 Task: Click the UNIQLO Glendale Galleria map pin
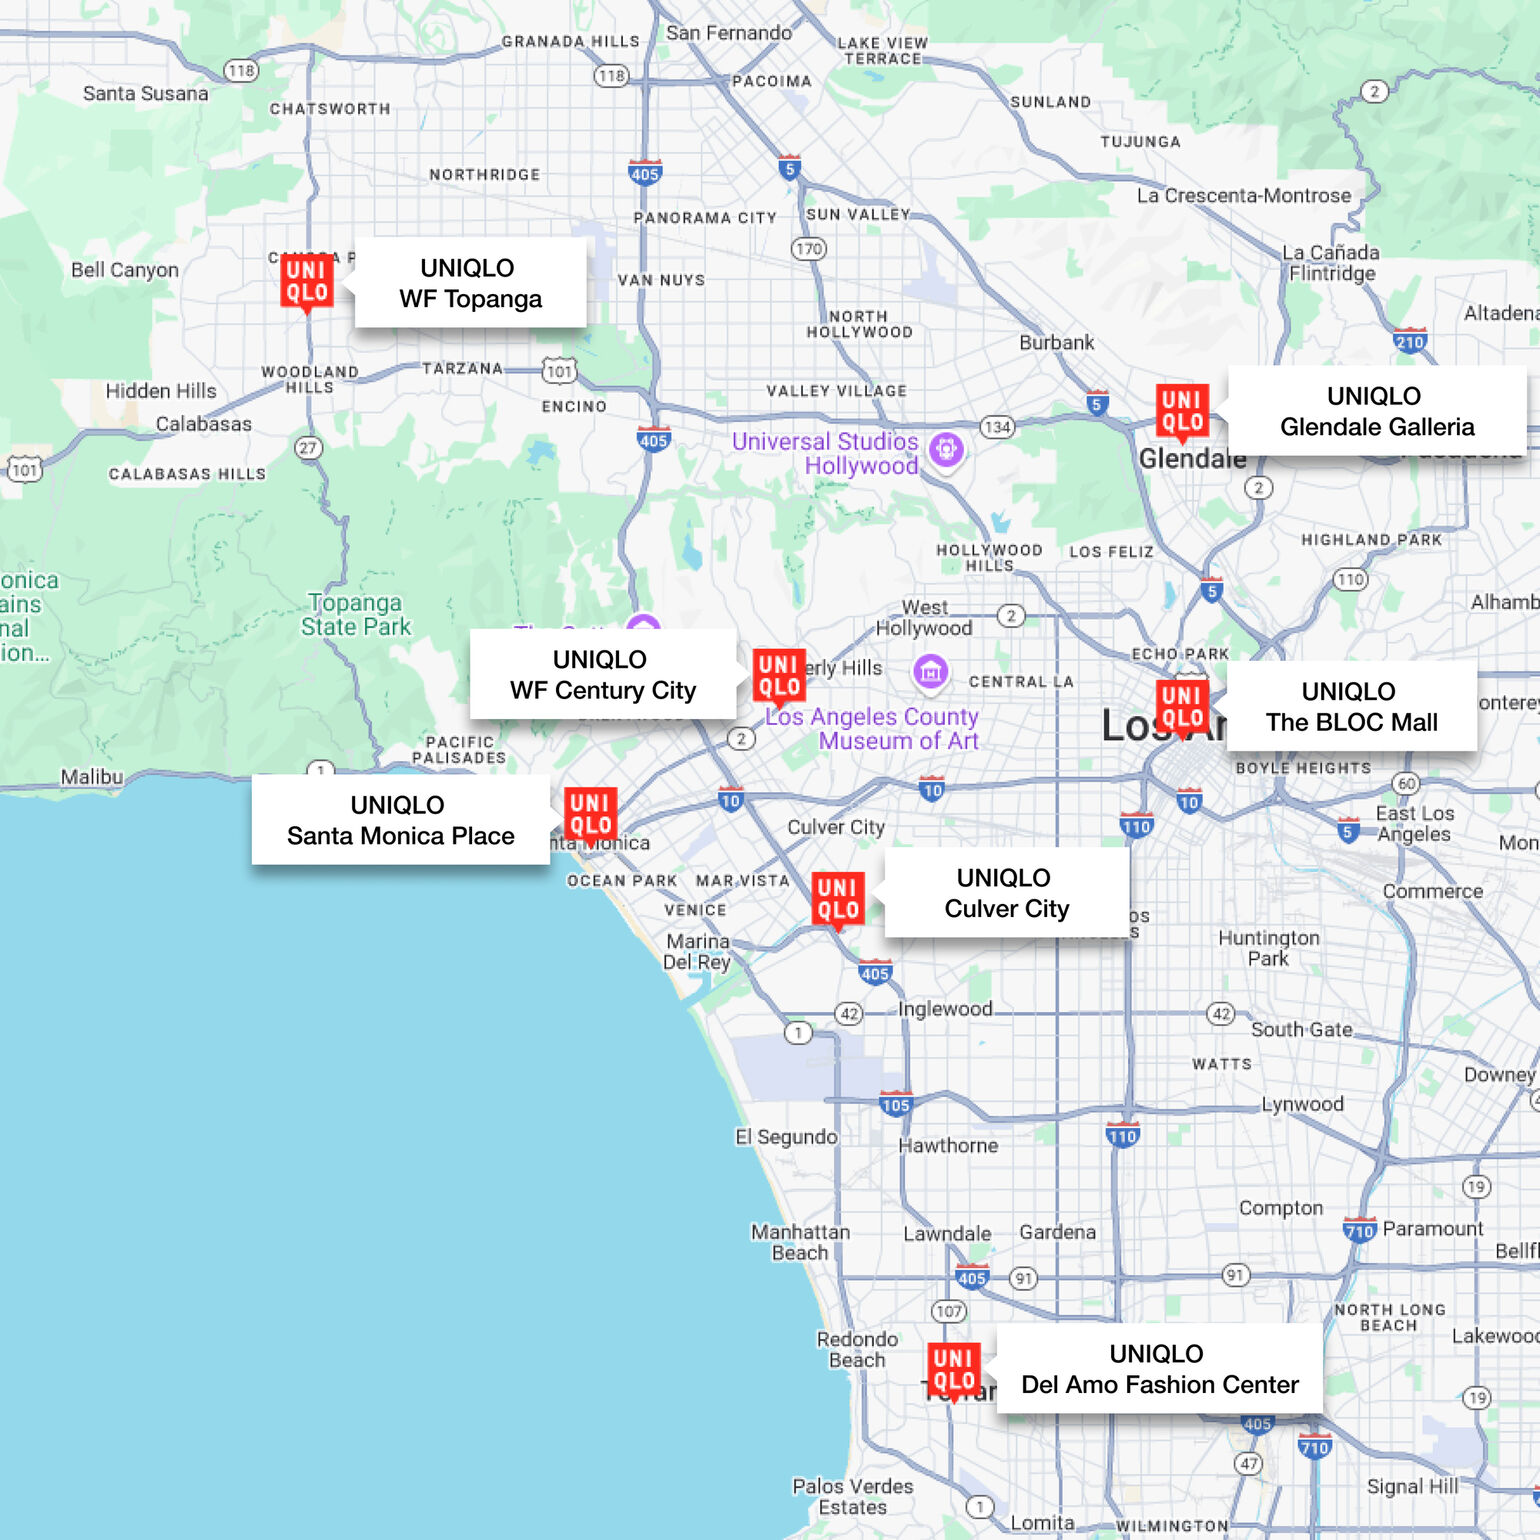1182,411
